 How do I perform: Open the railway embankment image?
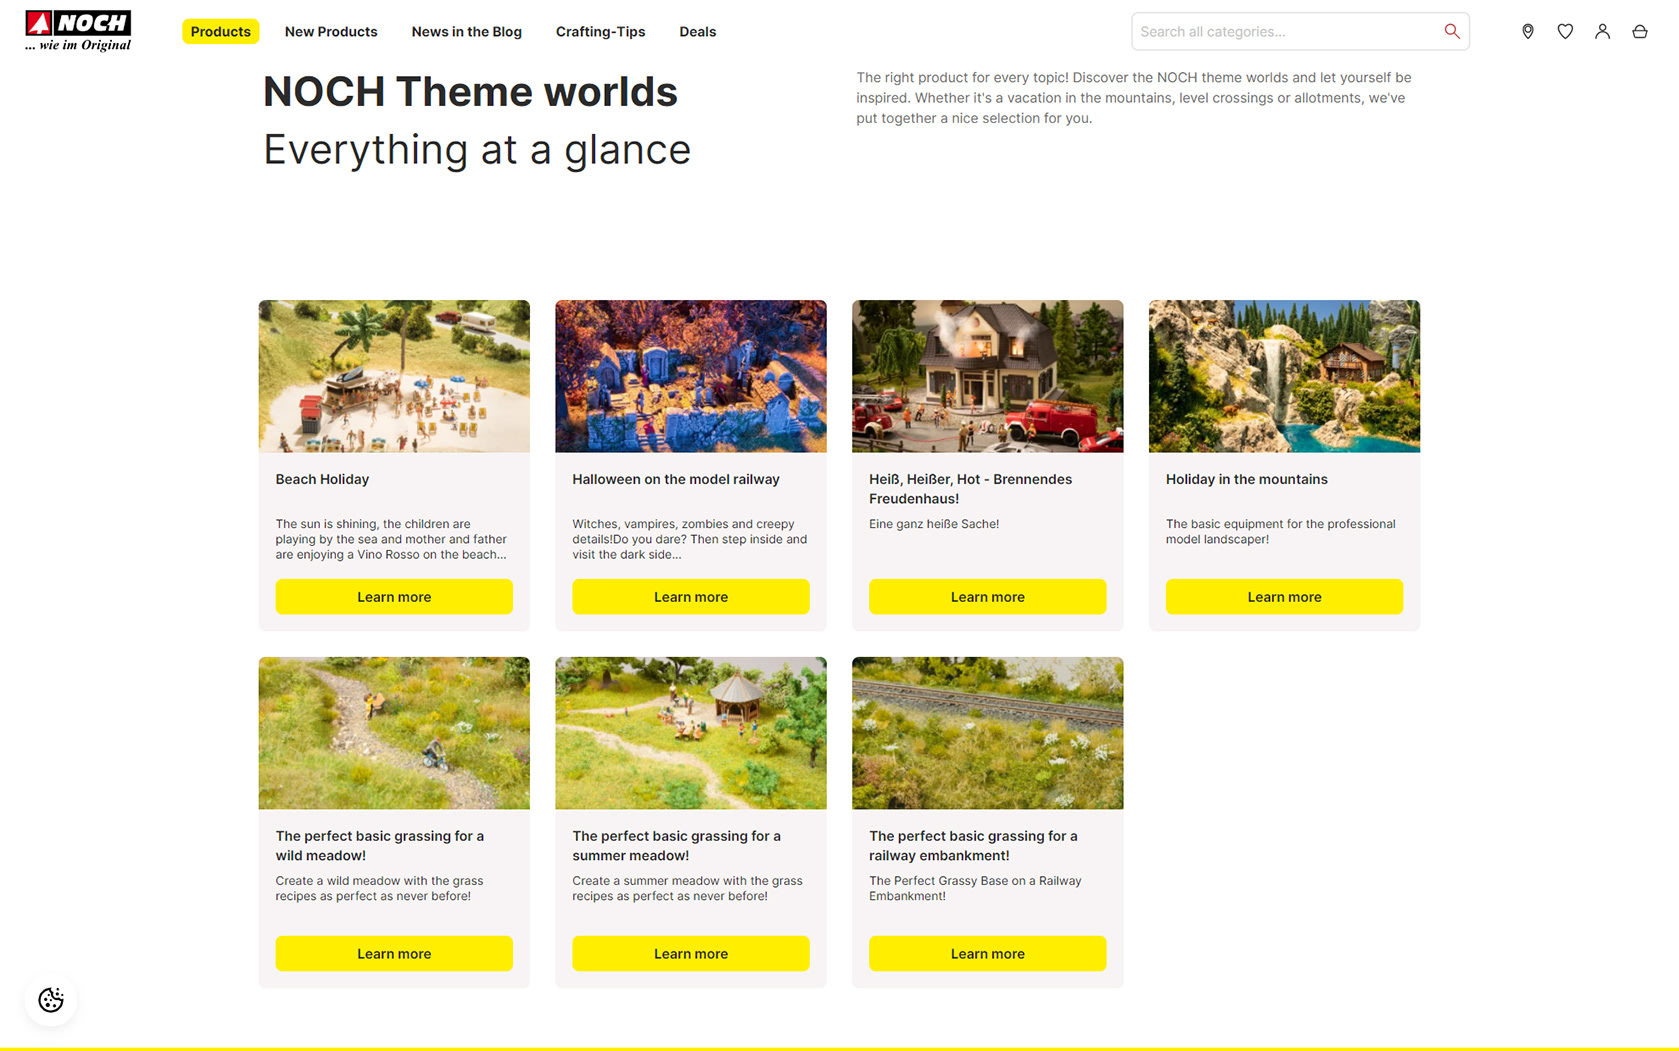pos(988,733)
